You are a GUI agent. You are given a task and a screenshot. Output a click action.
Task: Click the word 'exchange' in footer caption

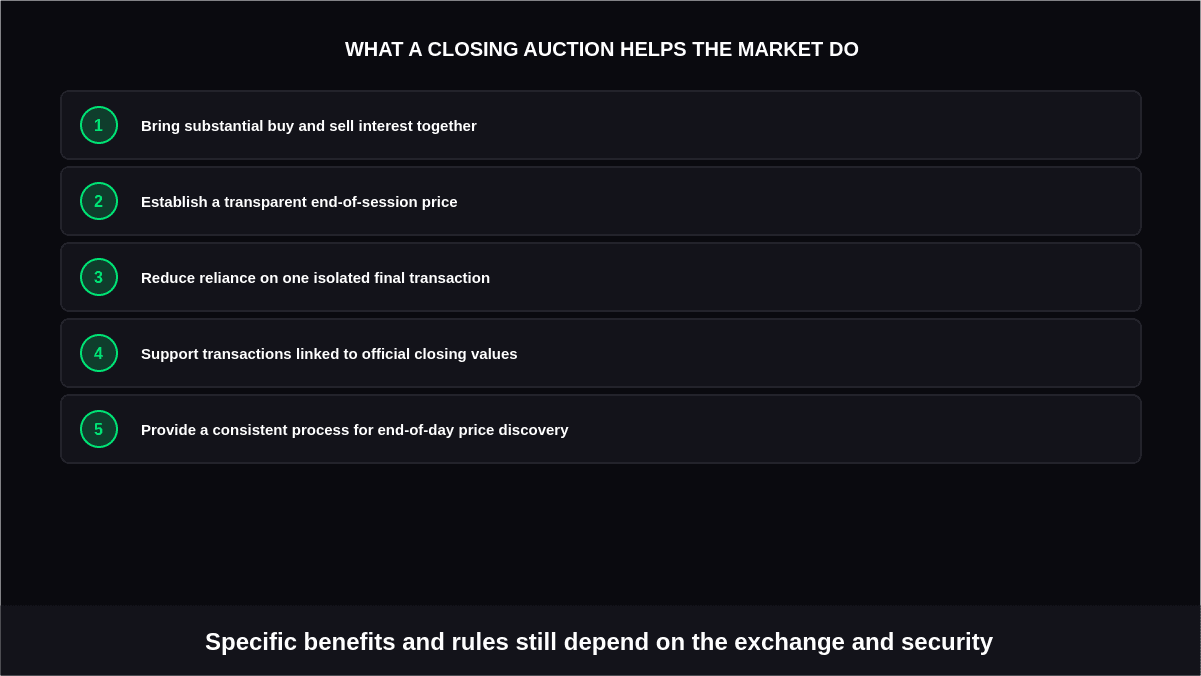click(x=790, y=642)
